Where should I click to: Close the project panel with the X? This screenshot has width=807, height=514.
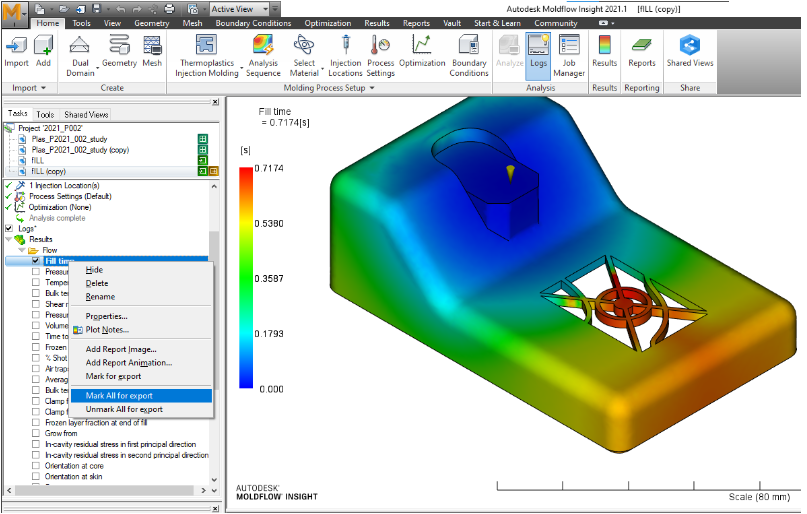215,102
